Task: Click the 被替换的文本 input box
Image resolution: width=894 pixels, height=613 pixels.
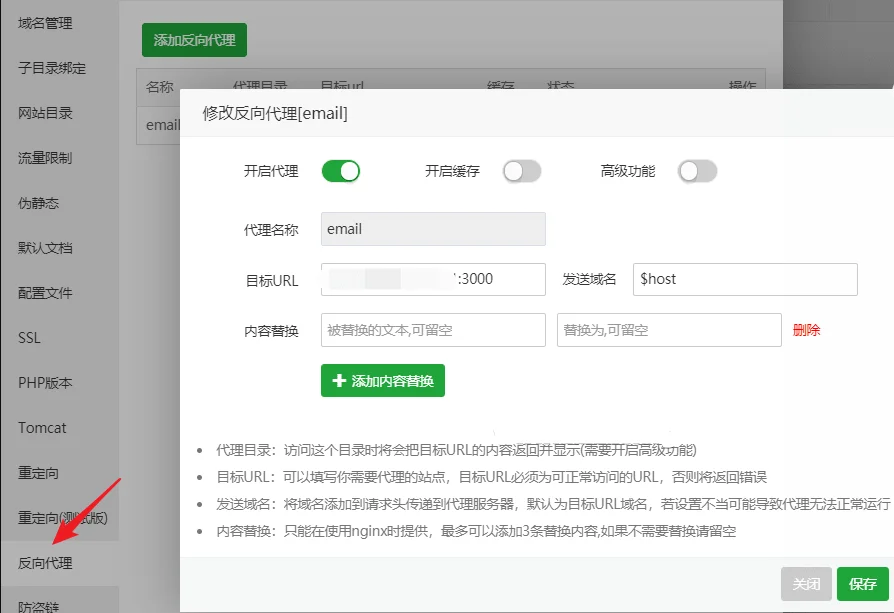Action: [433, 330]
